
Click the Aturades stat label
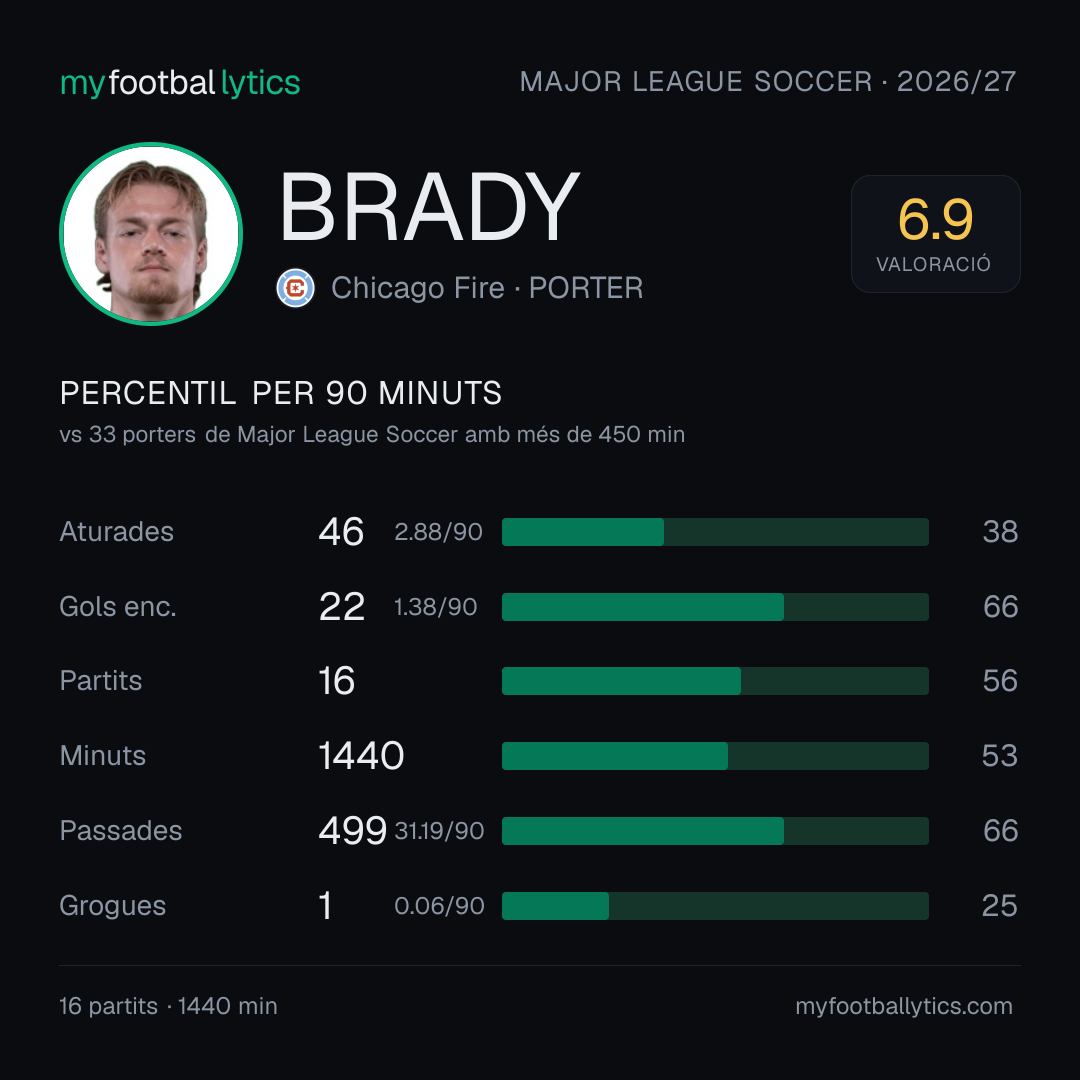click(x=116, y=532)
